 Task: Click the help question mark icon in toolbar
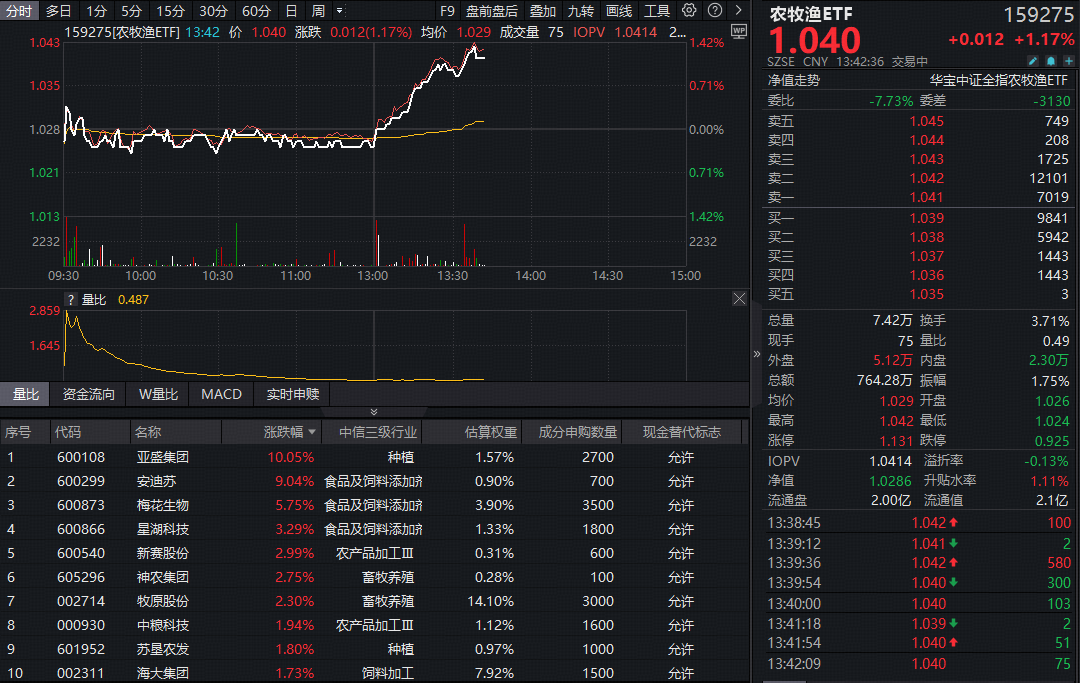point(715,10)
